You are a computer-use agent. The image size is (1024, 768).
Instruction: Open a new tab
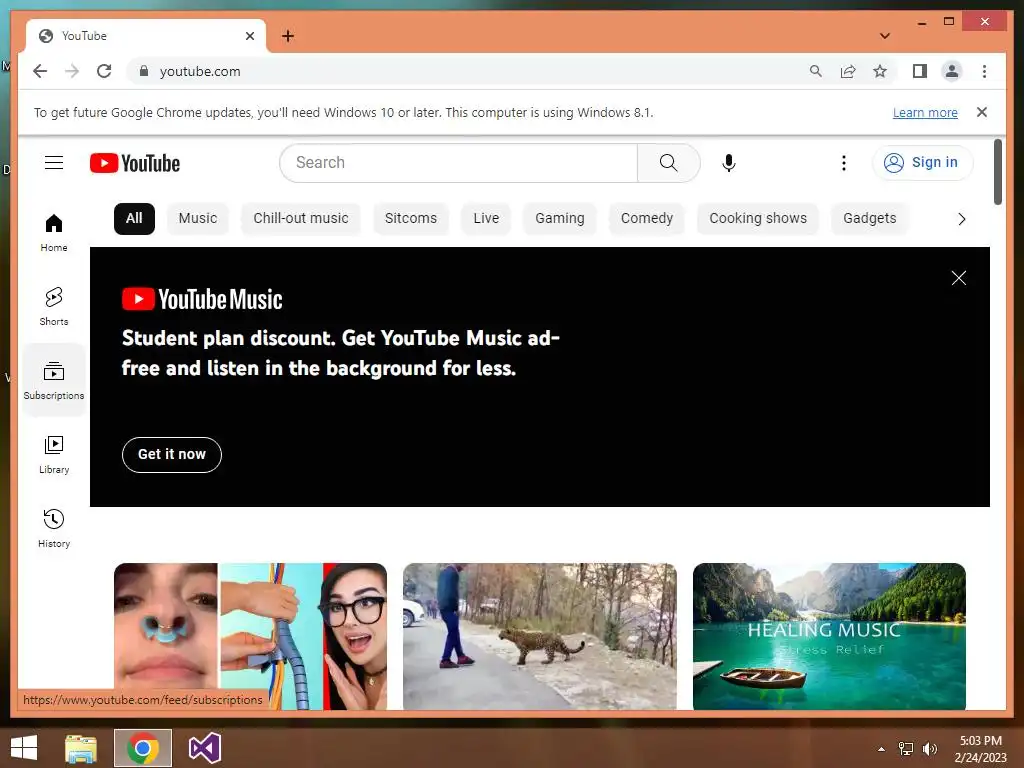[288, 36]
